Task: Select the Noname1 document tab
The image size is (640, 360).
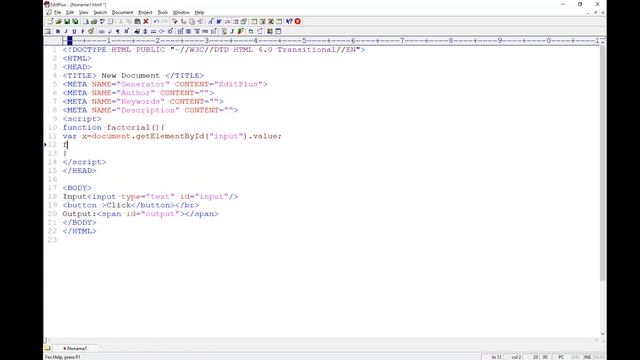Action: pos(75,348)
